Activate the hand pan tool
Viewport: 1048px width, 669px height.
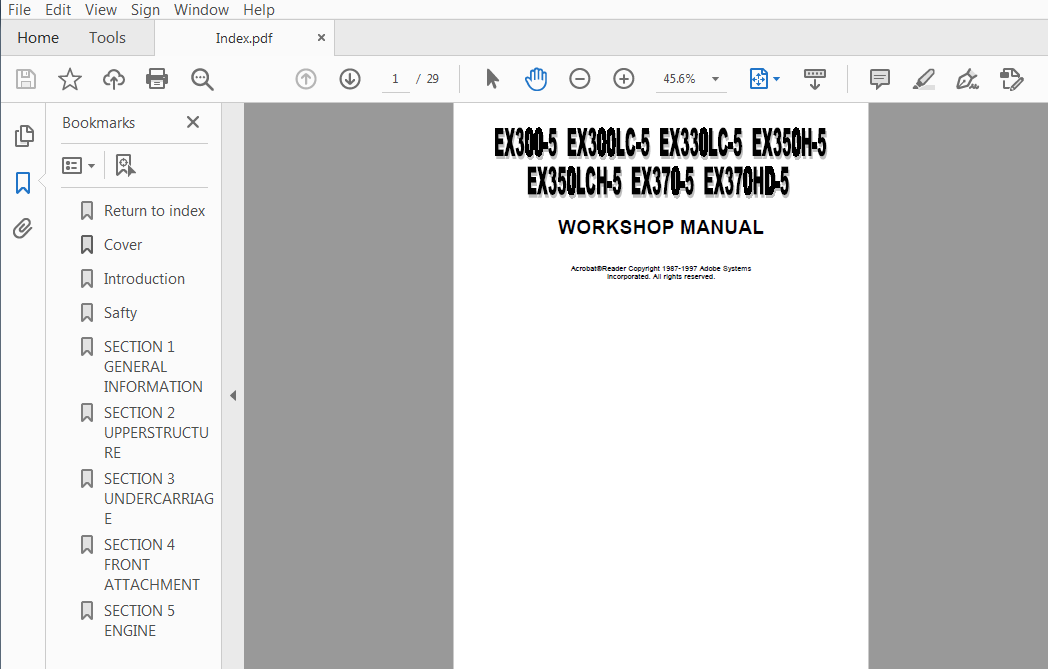click(536, 79)
